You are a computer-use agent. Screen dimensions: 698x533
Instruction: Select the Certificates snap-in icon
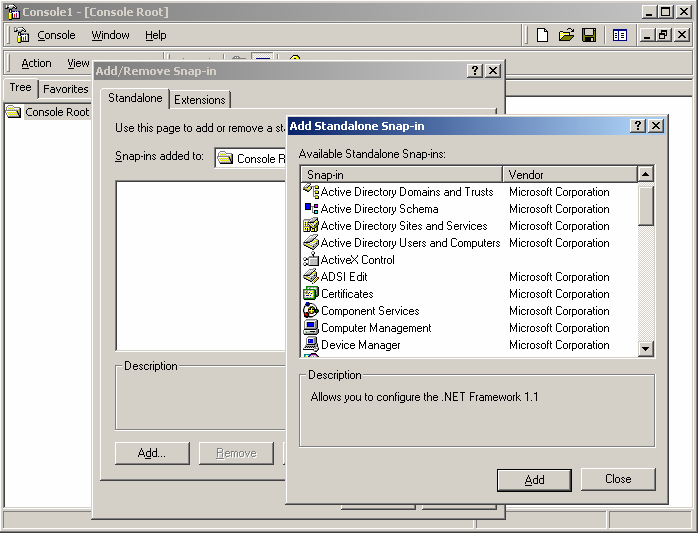click(311, 293)
